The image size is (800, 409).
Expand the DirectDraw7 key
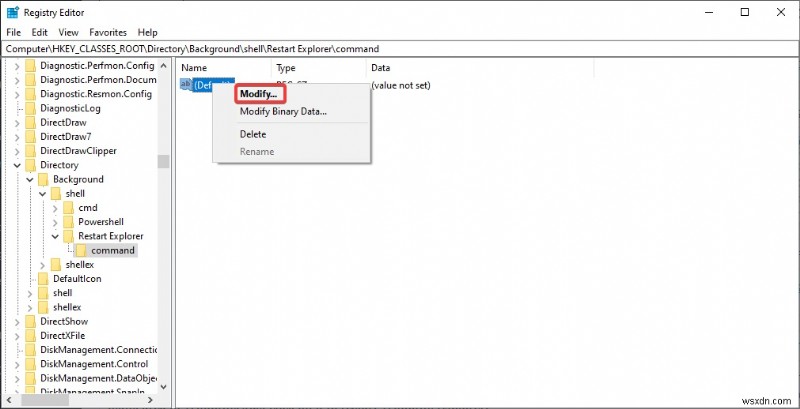[17, 137]
